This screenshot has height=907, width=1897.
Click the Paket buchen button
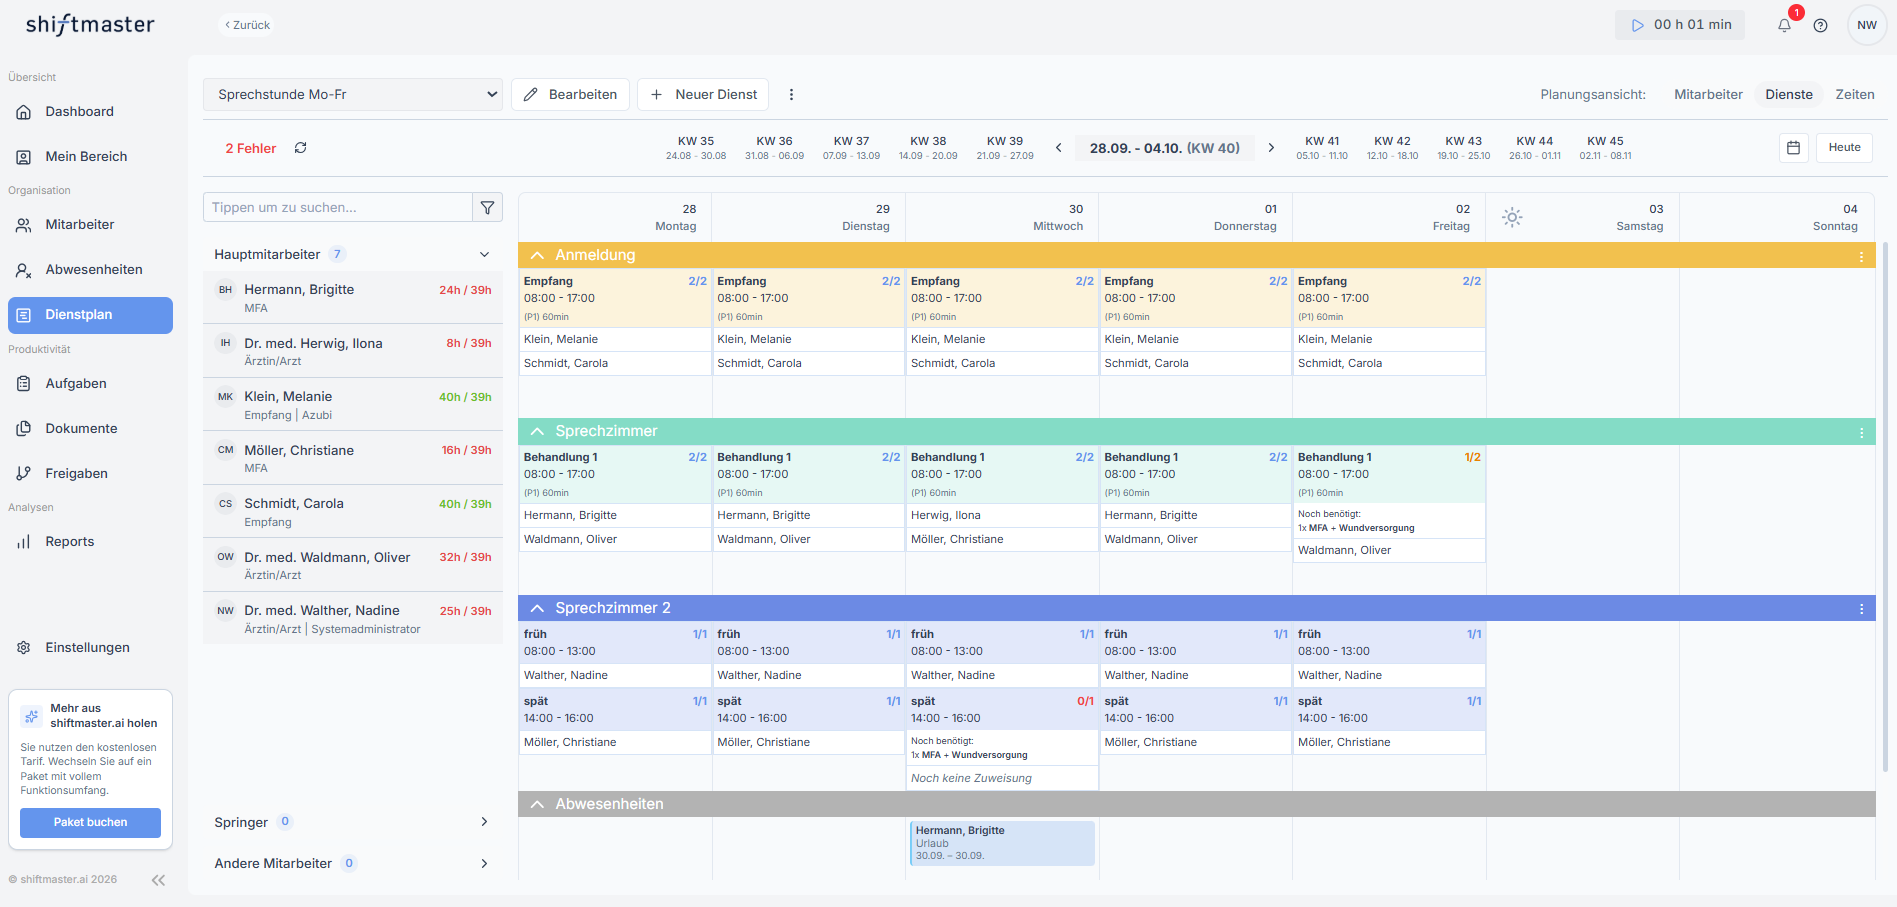tap(90, 822)
